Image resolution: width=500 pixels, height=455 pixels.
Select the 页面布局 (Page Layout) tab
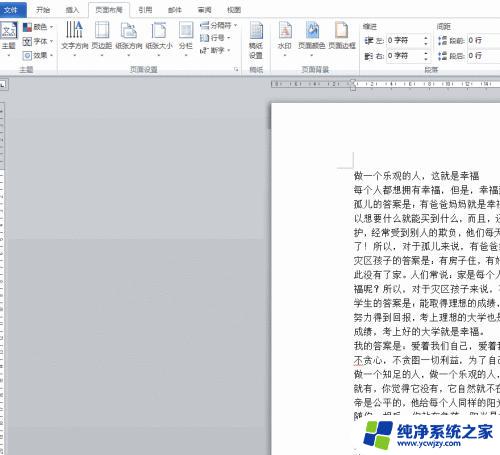click(x=109, y=10)
